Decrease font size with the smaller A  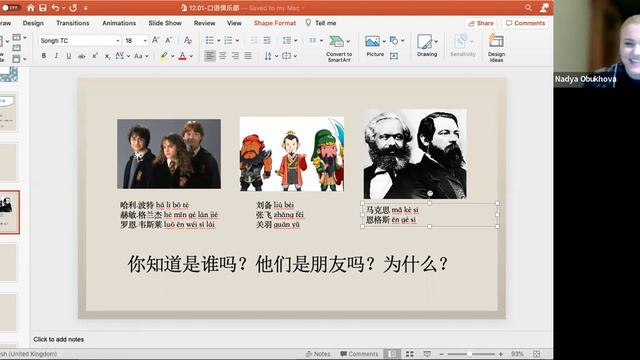point(168,40)
